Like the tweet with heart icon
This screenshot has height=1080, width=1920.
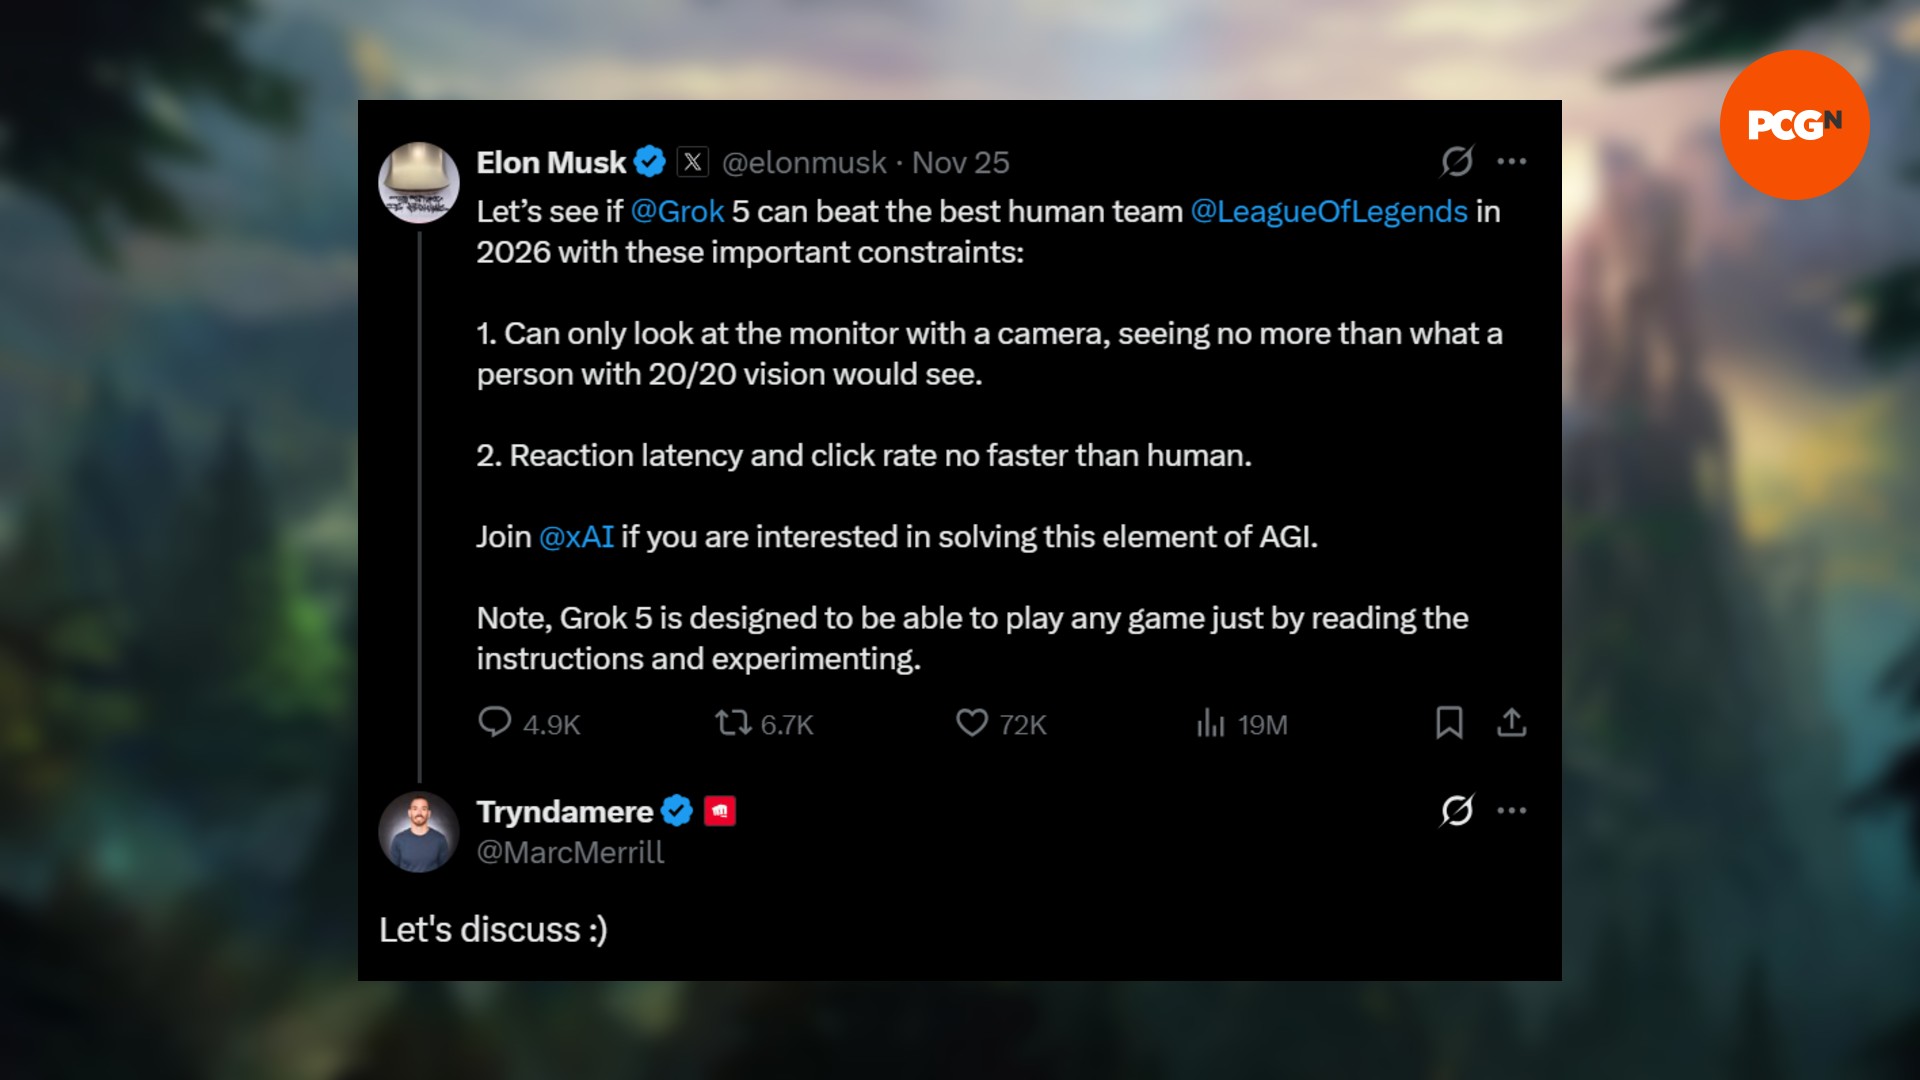click(972, 723)
